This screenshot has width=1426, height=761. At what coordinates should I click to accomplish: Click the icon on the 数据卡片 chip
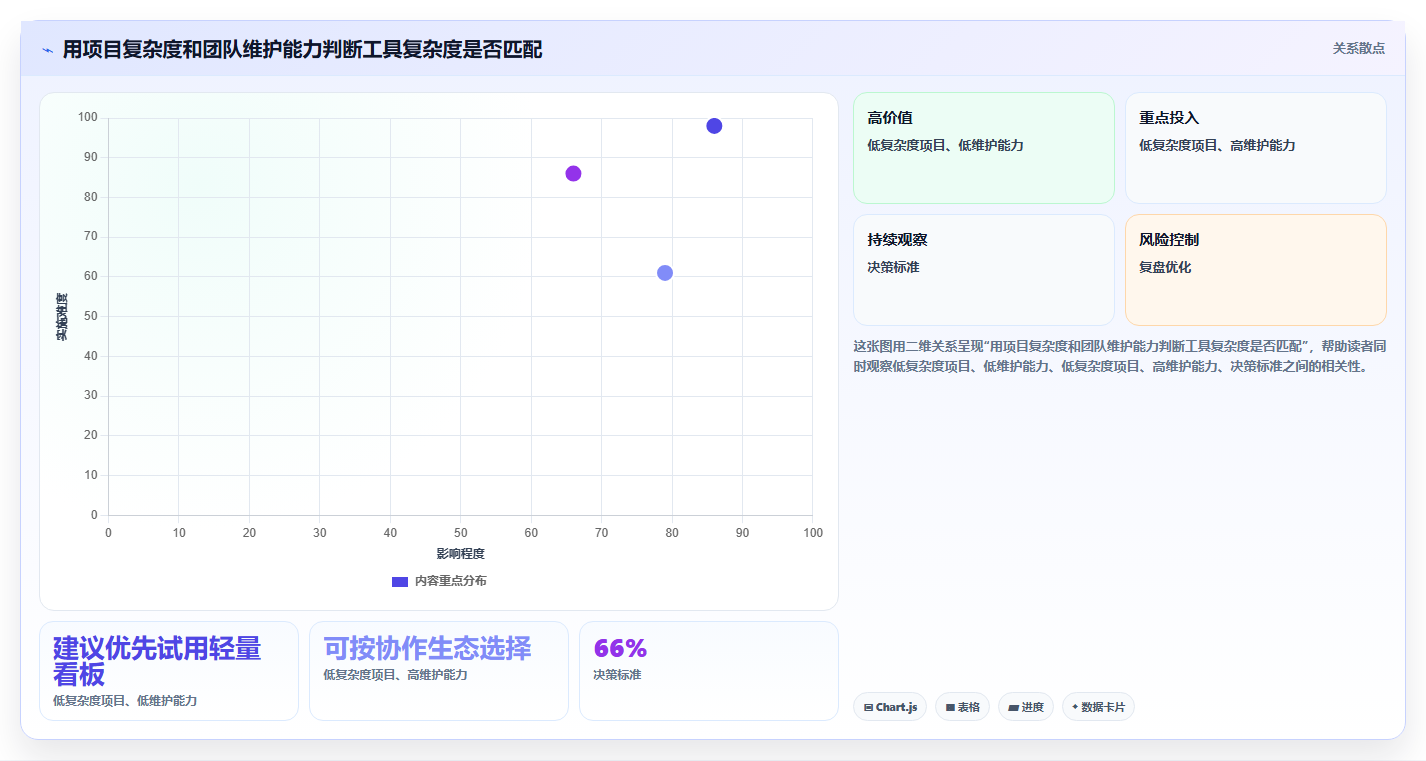point(1075,707)
